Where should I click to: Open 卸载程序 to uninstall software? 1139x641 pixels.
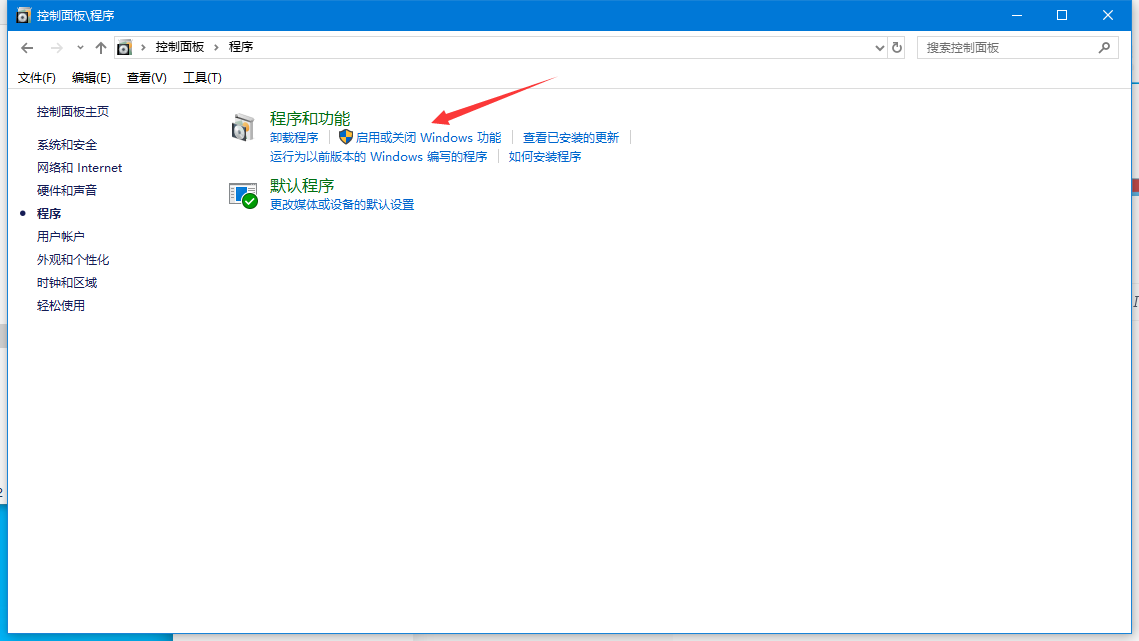click(294, 137)
